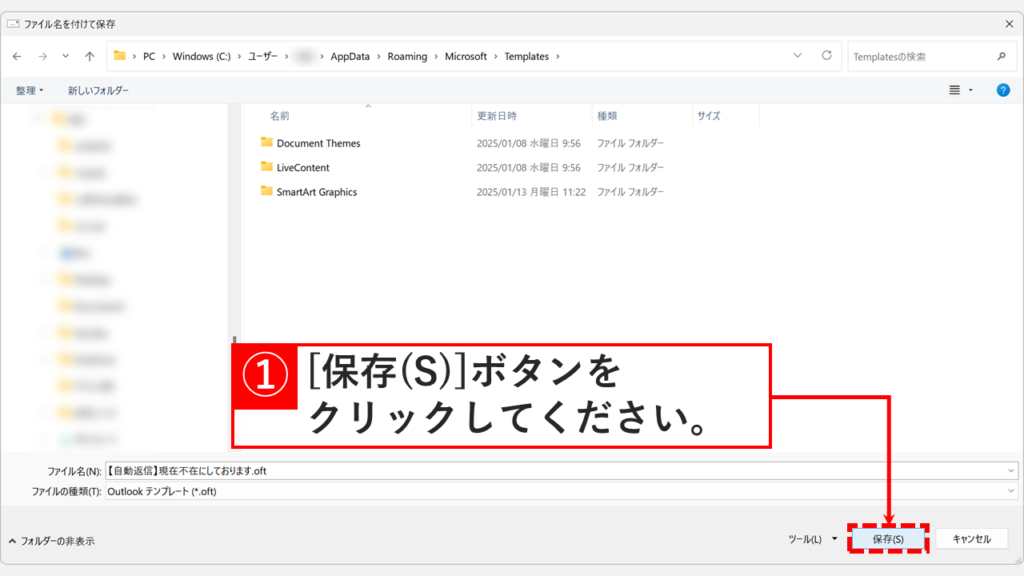Select Microsoft in the breadcrumb path
Viewport: 1024px width, 576px height.
[x=466, y=57]
